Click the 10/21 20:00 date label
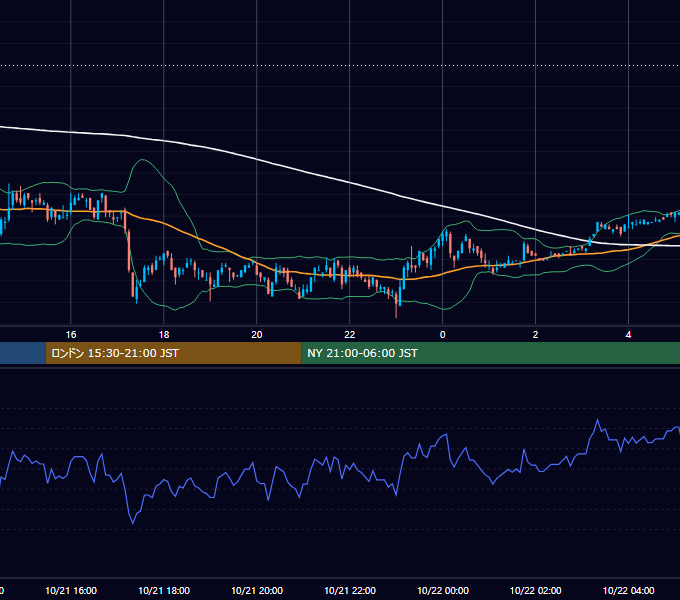This screenshot has width=680, height=600. (x=257, y=590)
